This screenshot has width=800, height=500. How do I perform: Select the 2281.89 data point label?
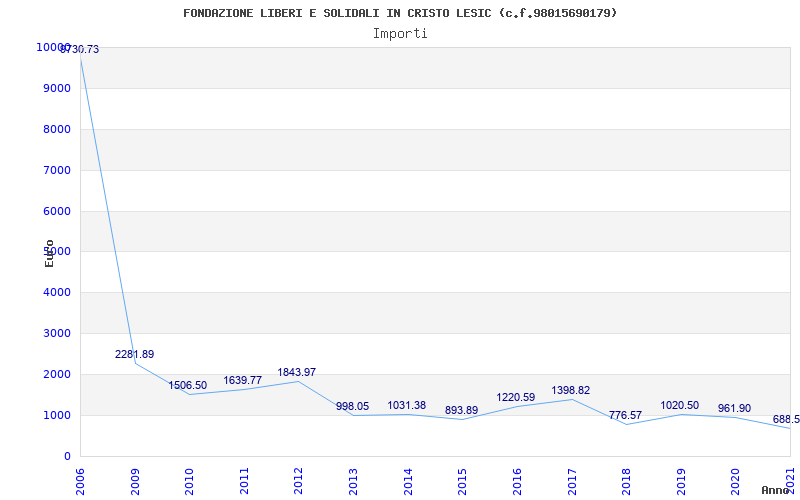click(x=134, y=354)
